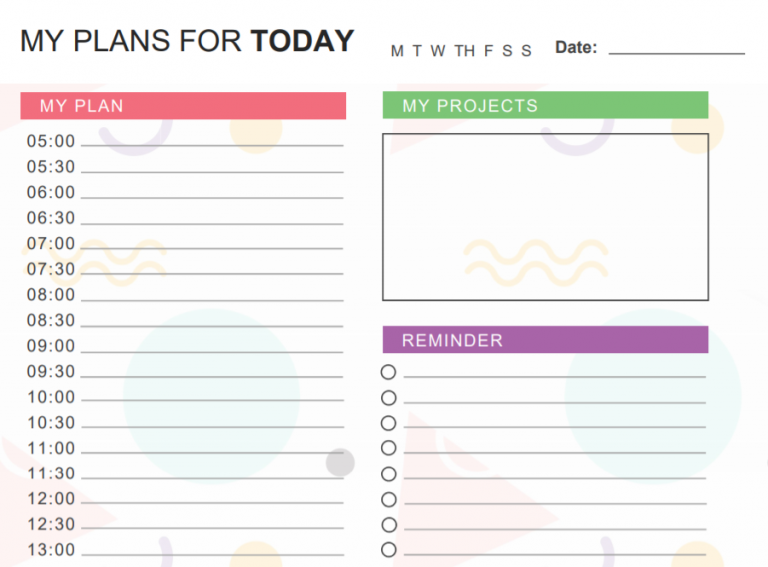Select the F weekday letter
The image size is (768, 567).
pyautogui.click(x=488, y=51)
